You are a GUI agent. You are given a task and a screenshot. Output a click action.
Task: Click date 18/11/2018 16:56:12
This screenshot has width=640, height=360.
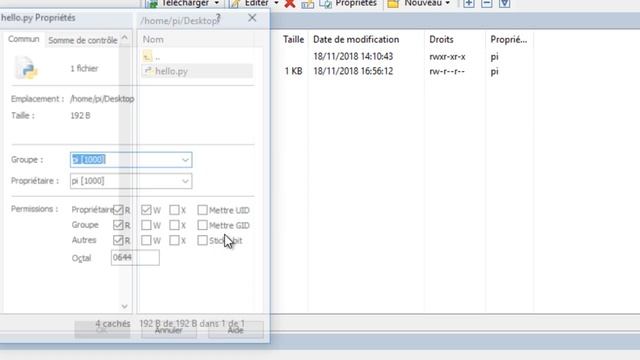click(353, 71)
